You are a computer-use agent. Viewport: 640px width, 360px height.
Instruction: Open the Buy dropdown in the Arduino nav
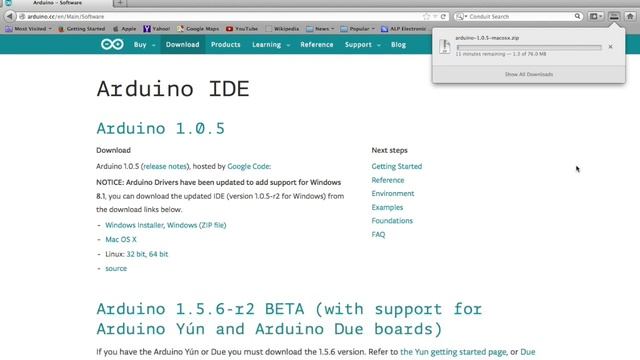(144, 44)
